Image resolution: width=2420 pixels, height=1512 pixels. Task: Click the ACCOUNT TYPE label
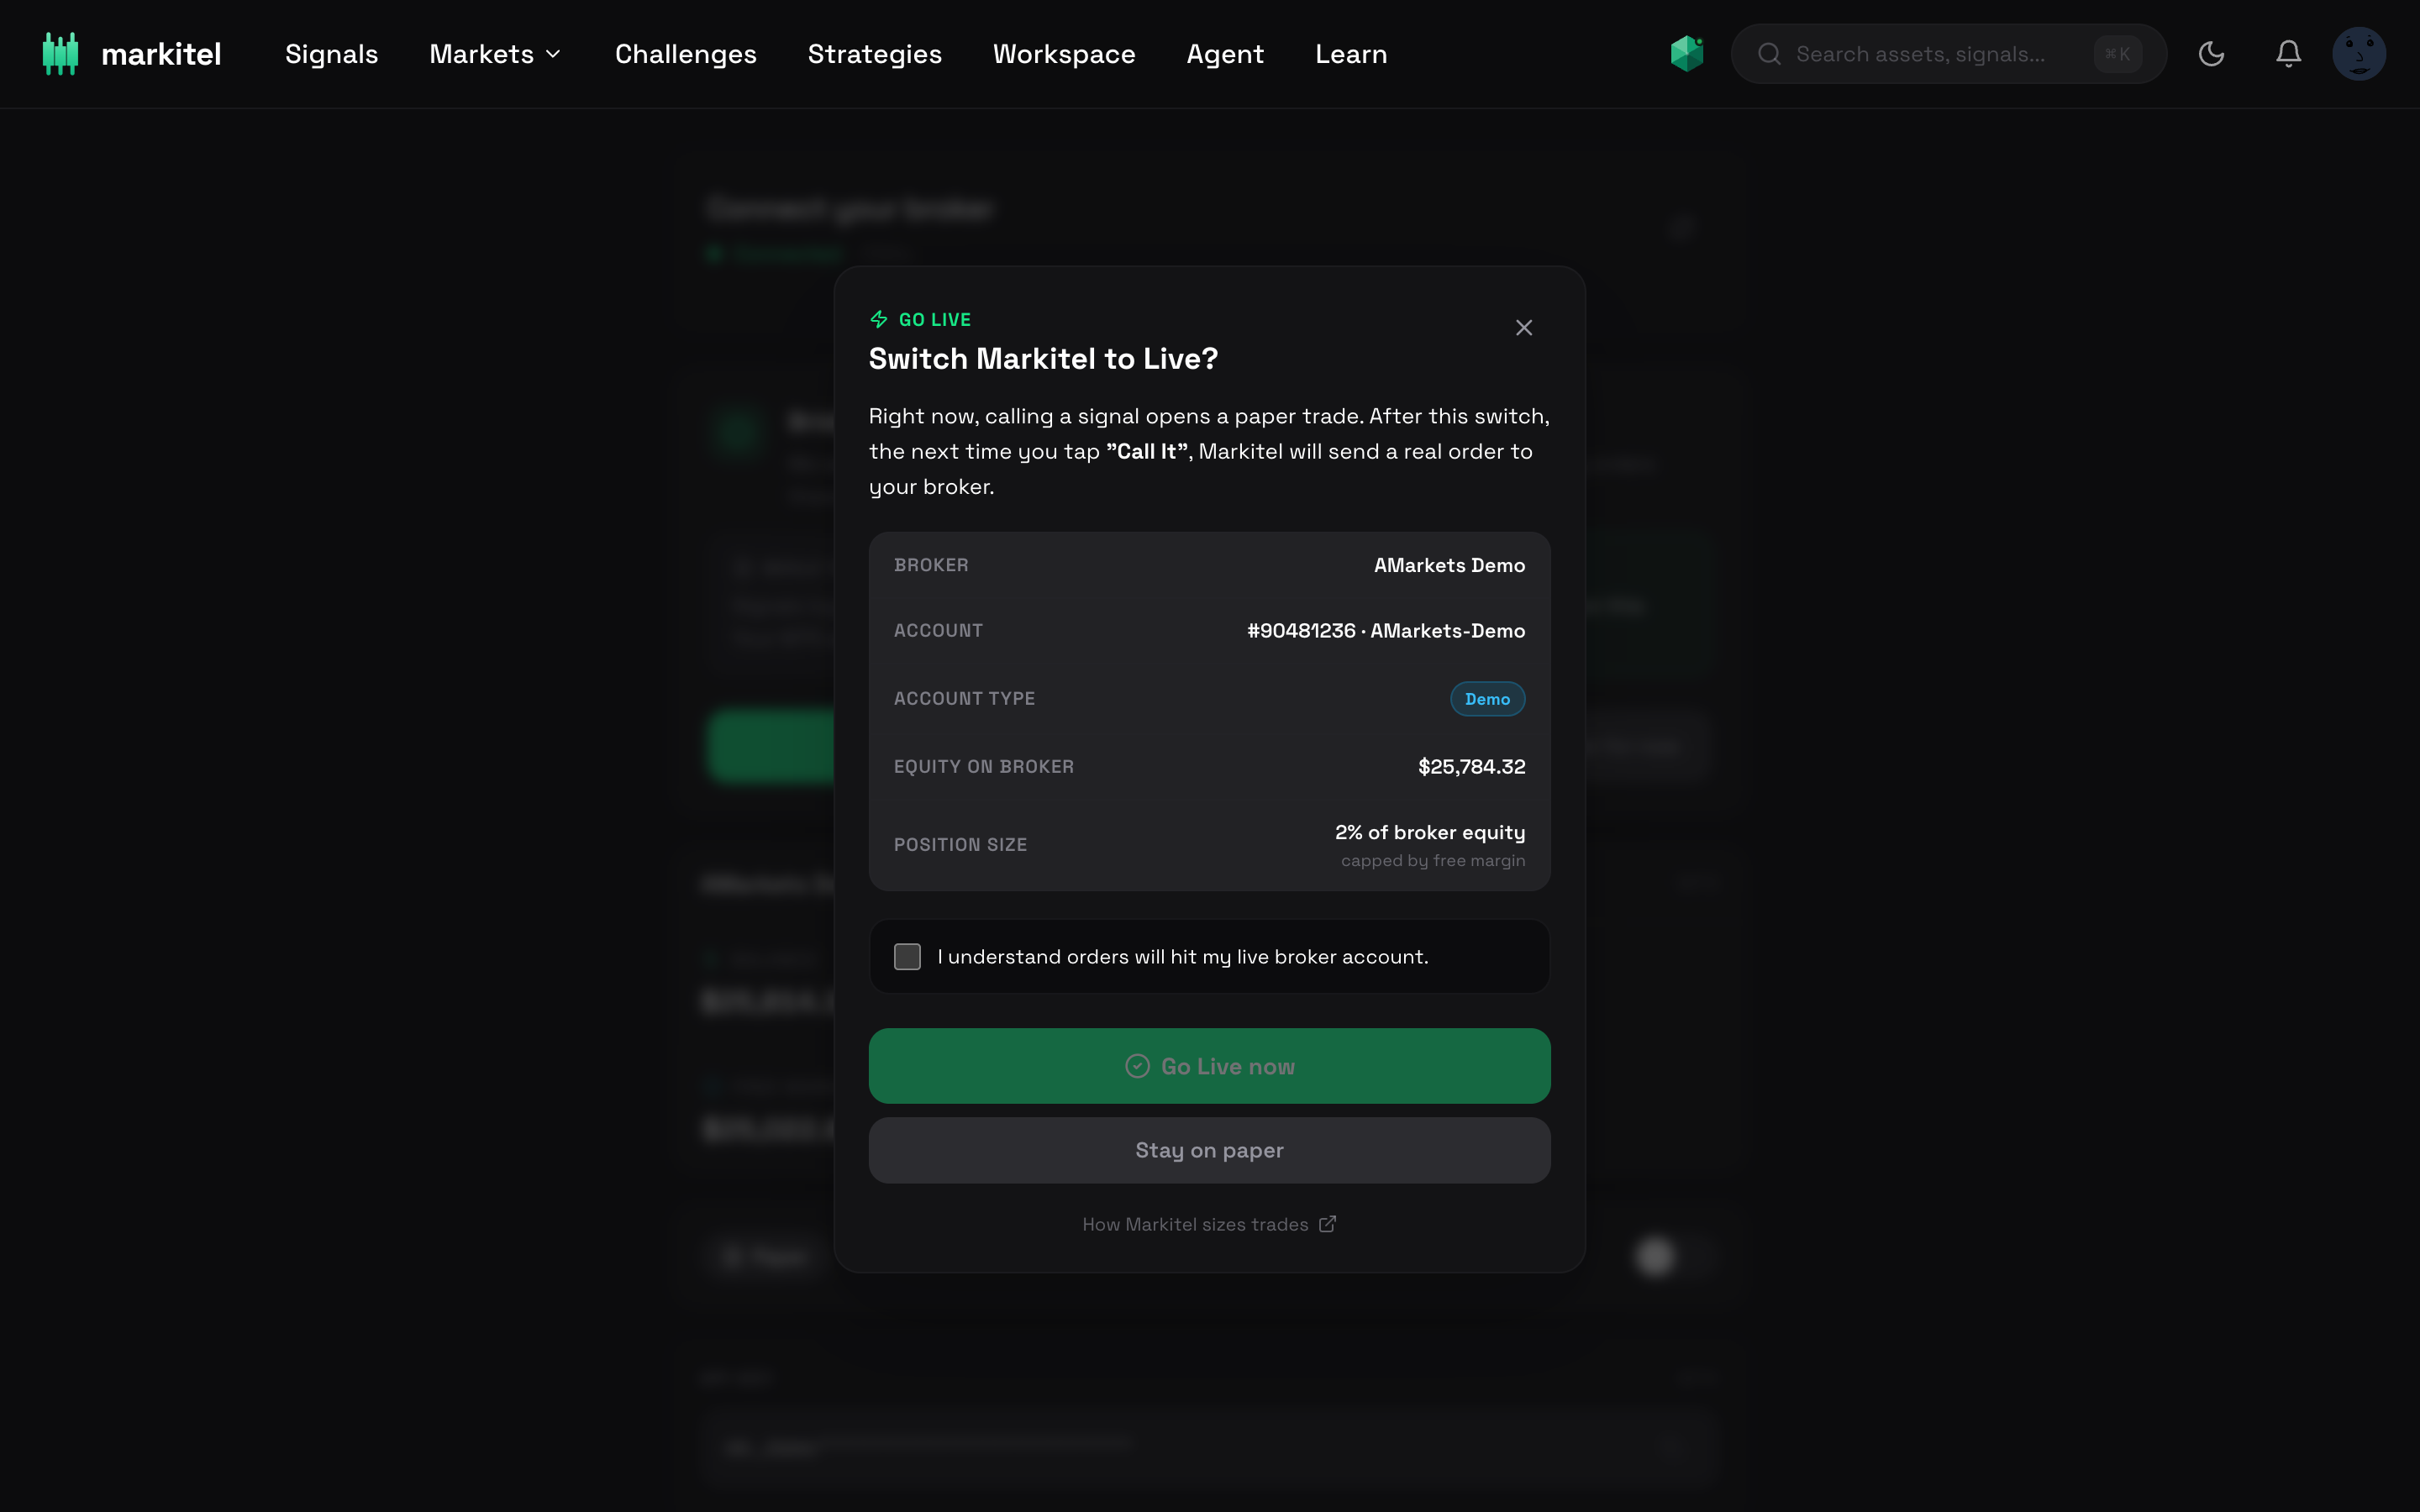[x=964, y=699]
